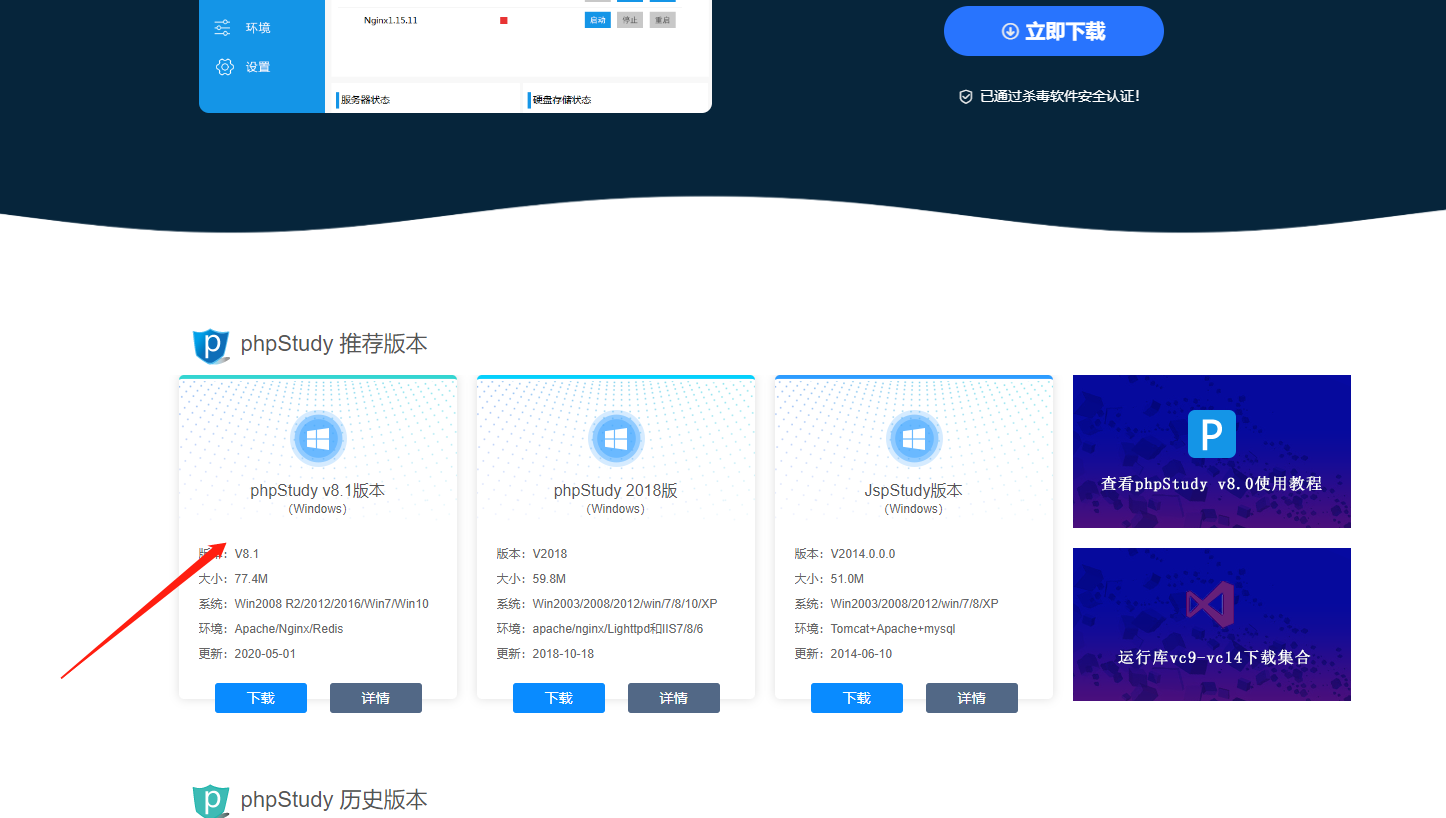Download JspStudy with 下载 button
1446x818 pixels.
[857, 698]
